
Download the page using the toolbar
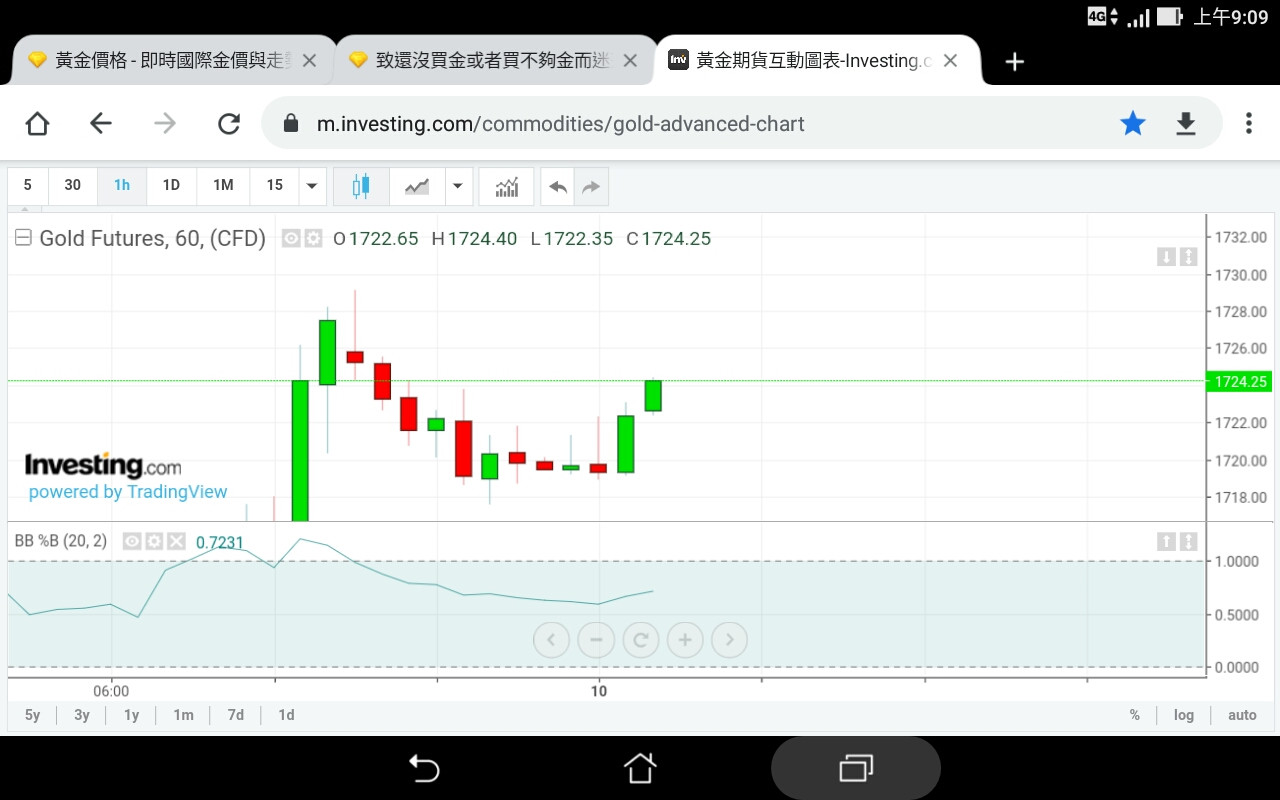point(1185,123)
